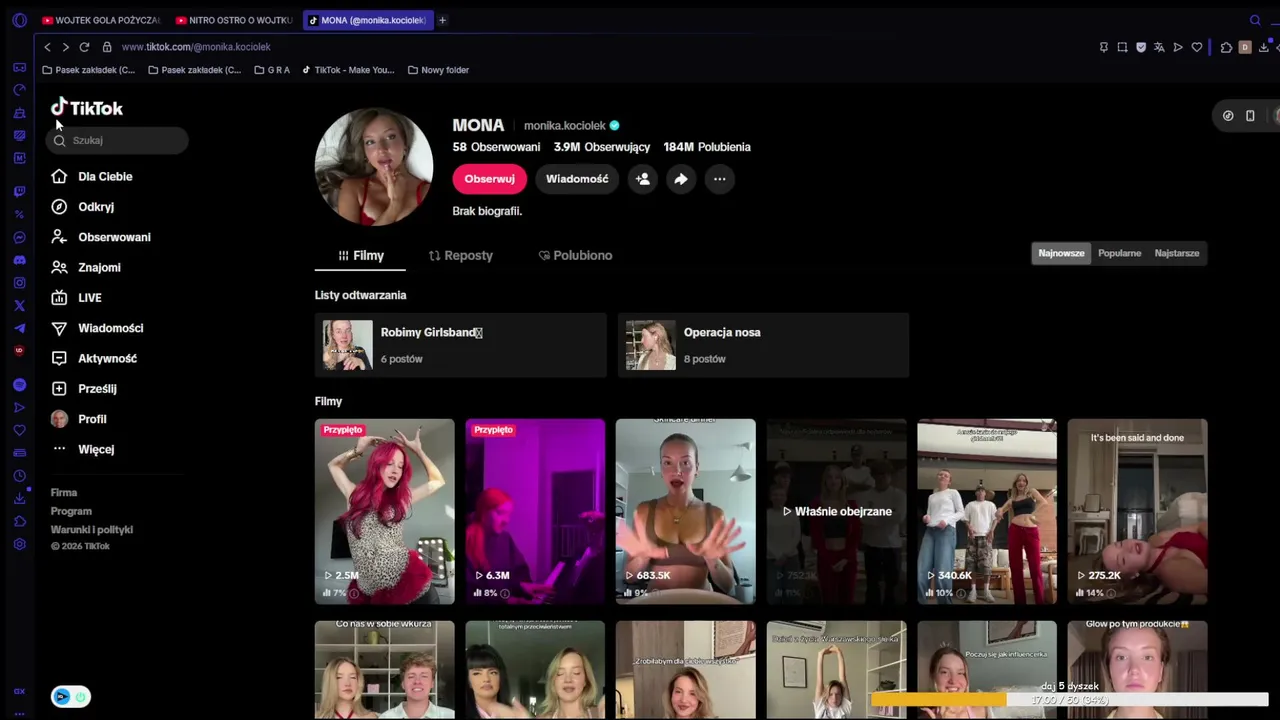Go back with the browser back arrow
The image size is (1280, 720).
[x=47, y=47]
